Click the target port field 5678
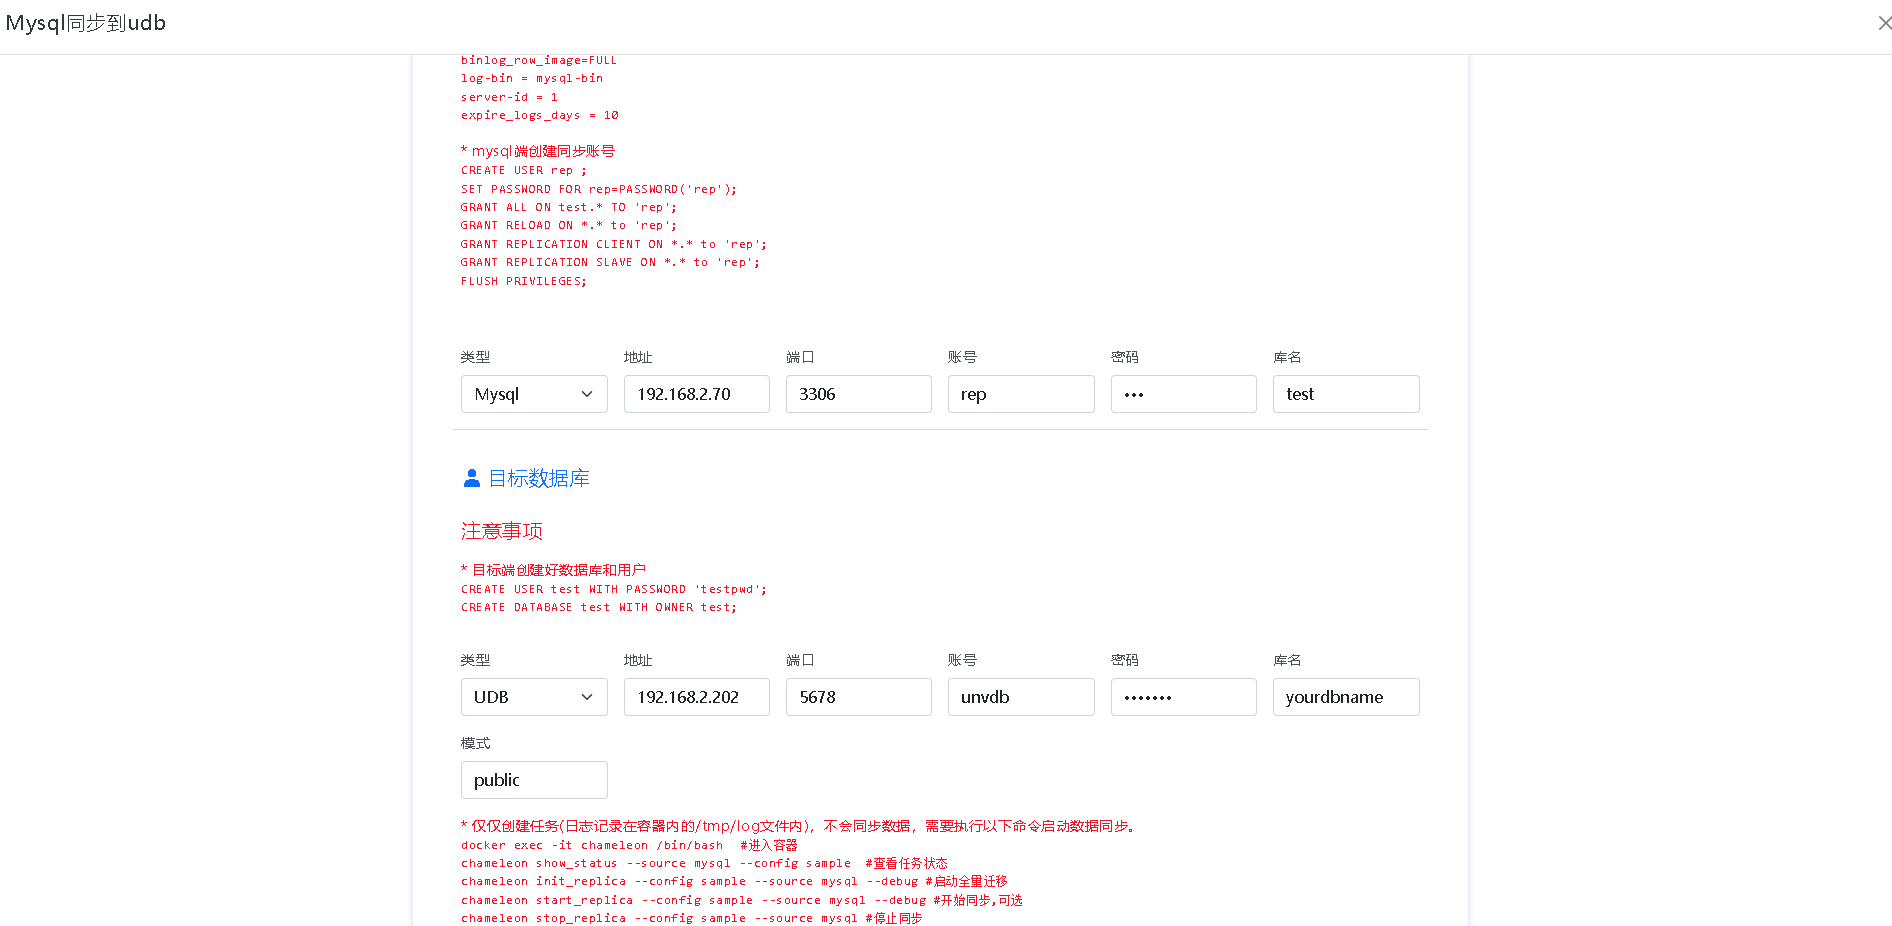 point(858,697)
